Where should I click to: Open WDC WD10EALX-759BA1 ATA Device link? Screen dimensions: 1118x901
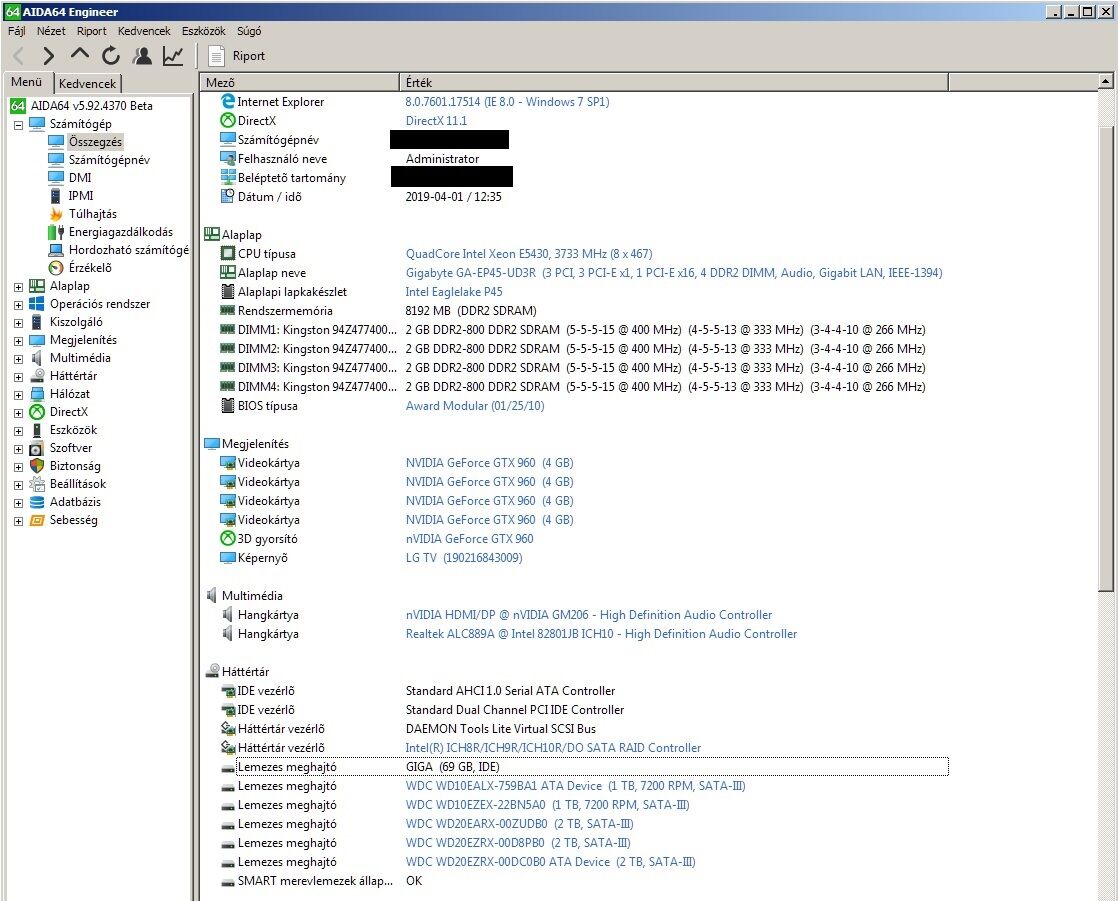pyautogui.click(x=575, y=786)
